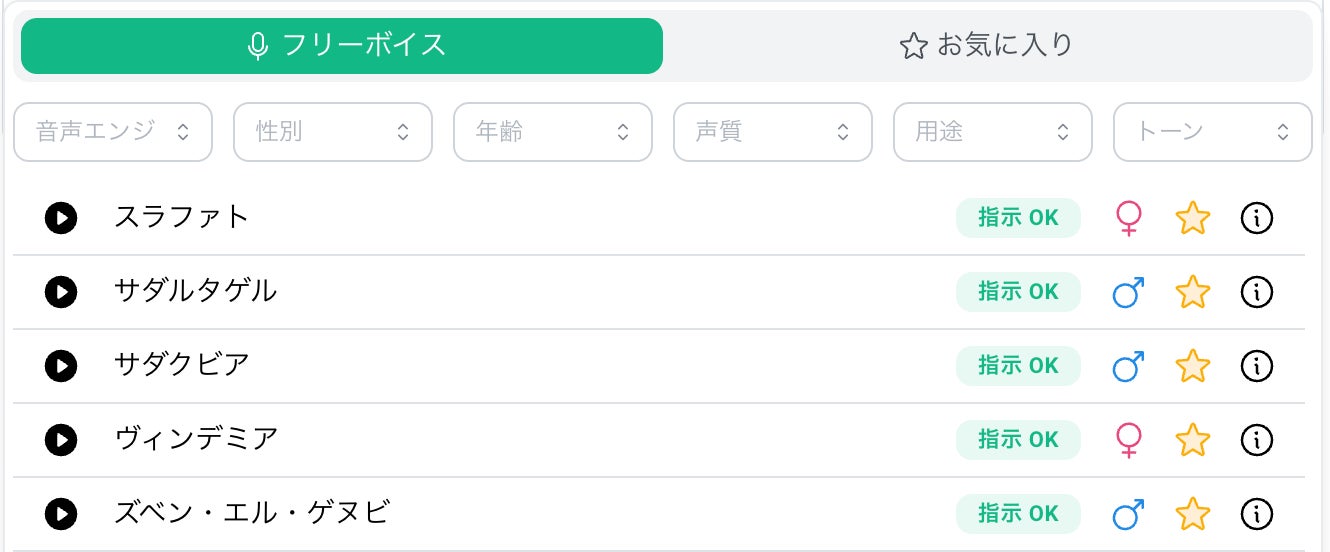This screenshot has width=1330, height=552.
Task: Expand the 性別 filter dropdown
Action: coord(333,132)
